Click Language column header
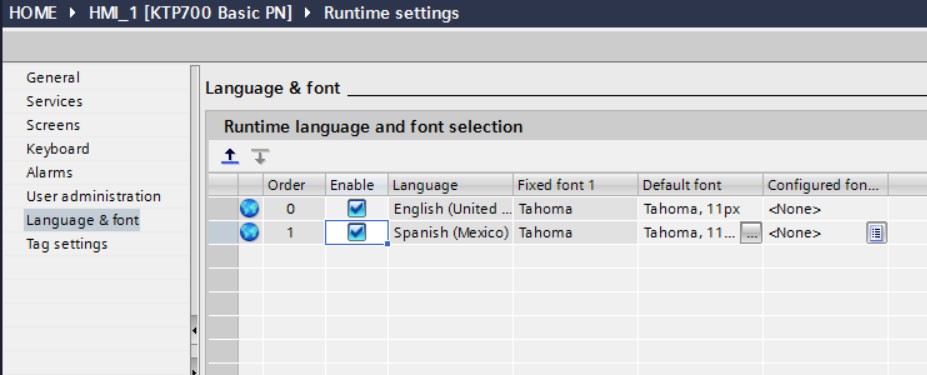Image resolution: width=927 pixels, height=375 pixels. [450, 185]
